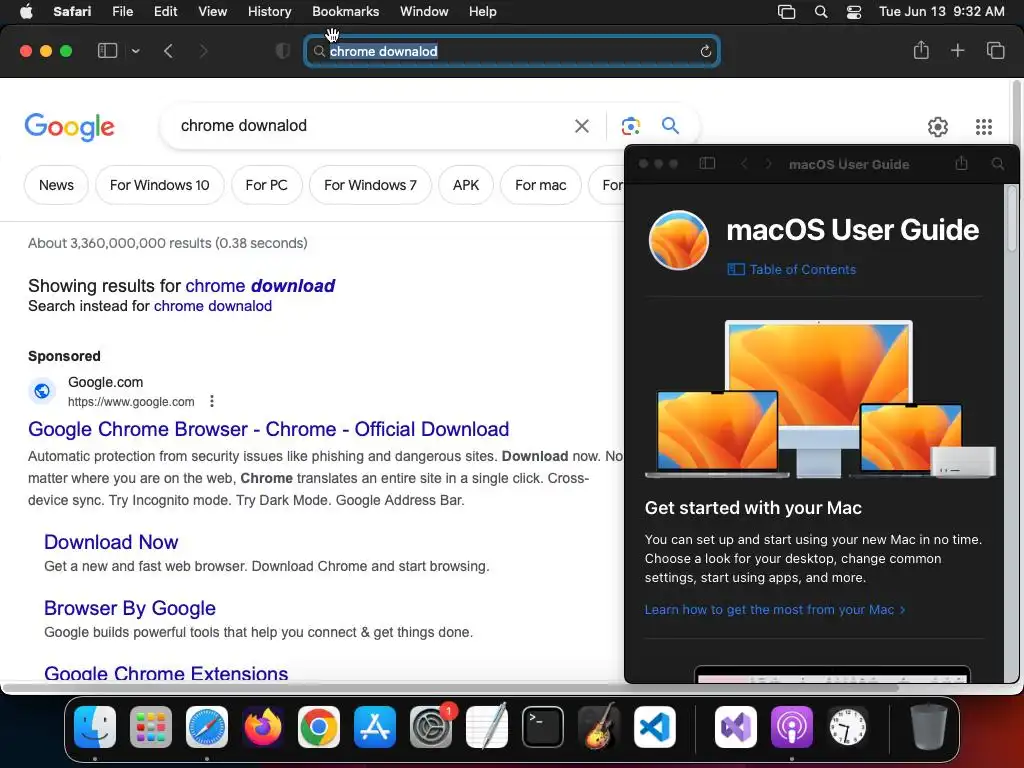
Task: Open the Trash in the Dock
Action: [x=929, y=727]
